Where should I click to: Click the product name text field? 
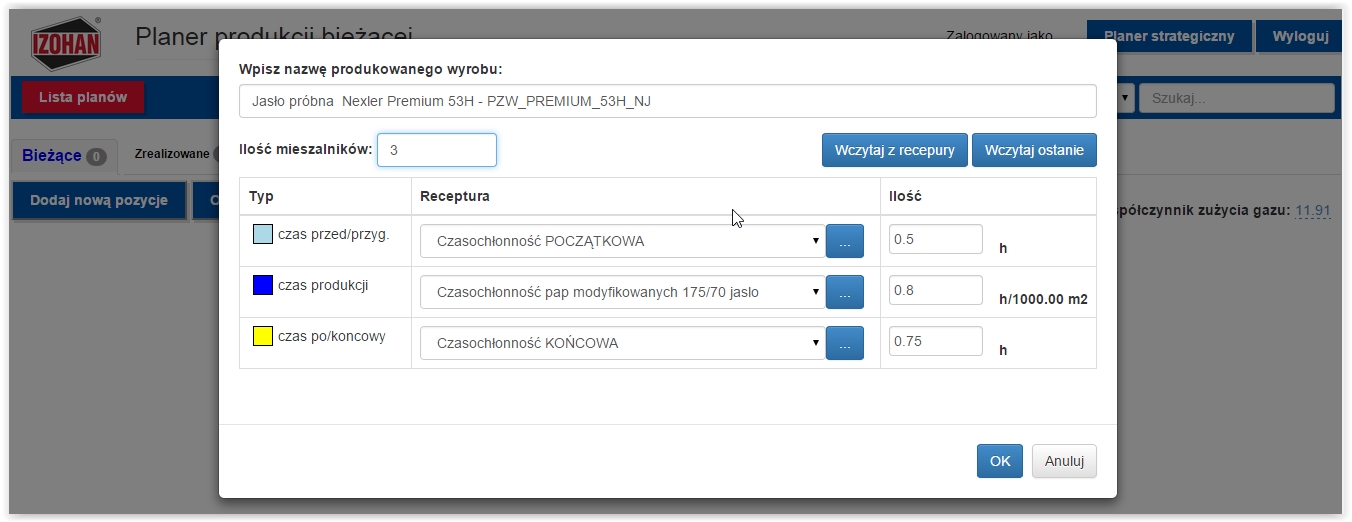668,101
